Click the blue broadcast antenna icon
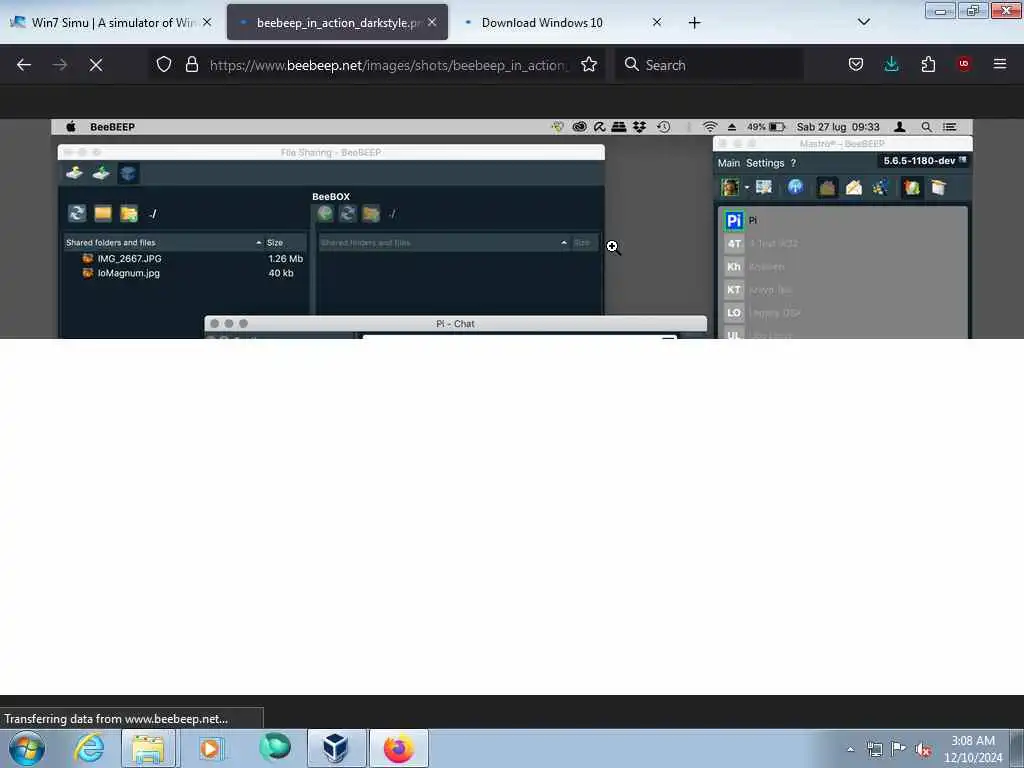Screen dimensions: 1024x768 click(795, 188)
